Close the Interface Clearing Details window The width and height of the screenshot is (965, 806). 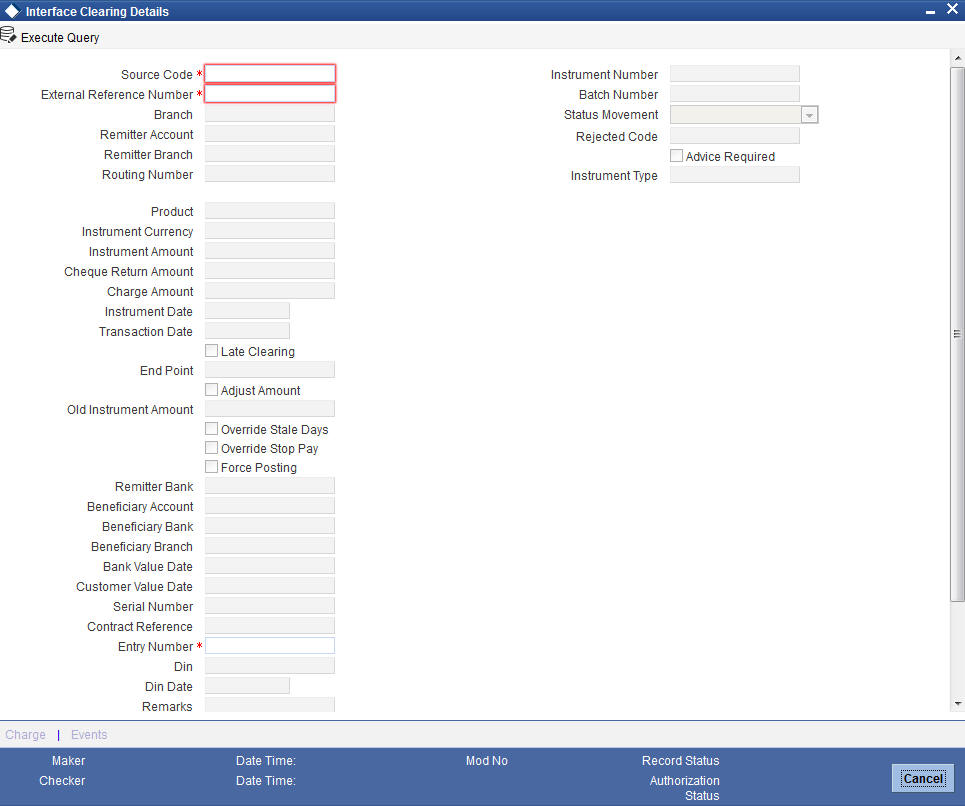tap(952, 9)
